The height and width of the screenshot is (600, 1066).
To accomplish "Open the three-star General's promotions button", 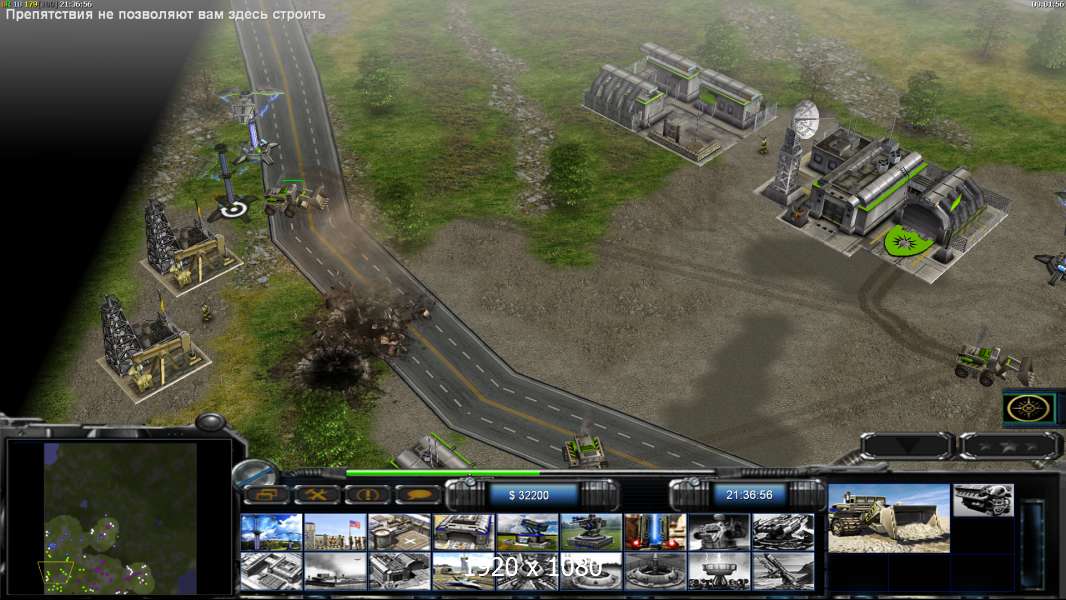I will (1008, 445).
